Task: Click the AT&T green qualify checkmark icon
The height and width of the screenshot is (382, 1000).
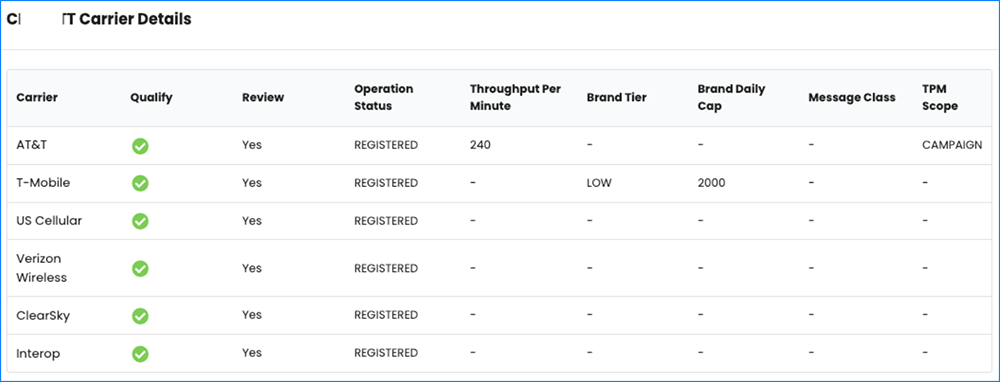Action: (x=140, y=146)
